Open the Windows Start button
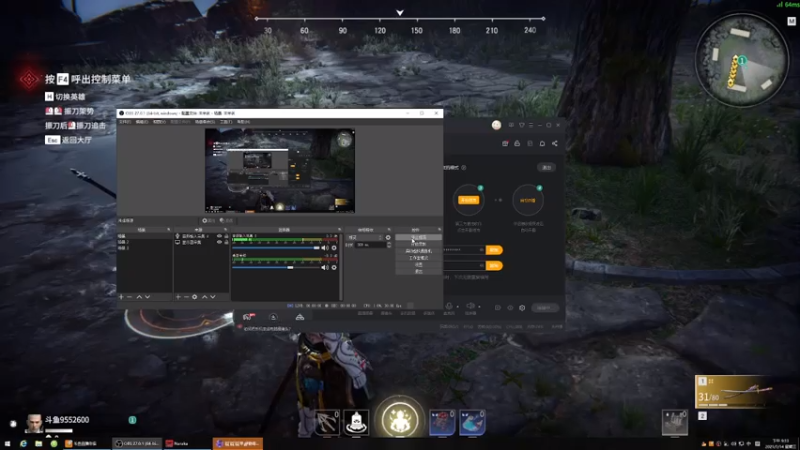The width and height of the screenshot is (800, 450). 7,444
